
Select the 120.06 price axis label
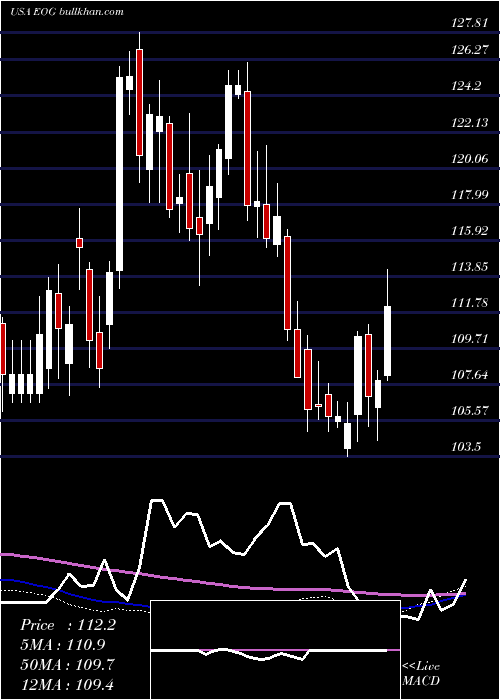469,158
